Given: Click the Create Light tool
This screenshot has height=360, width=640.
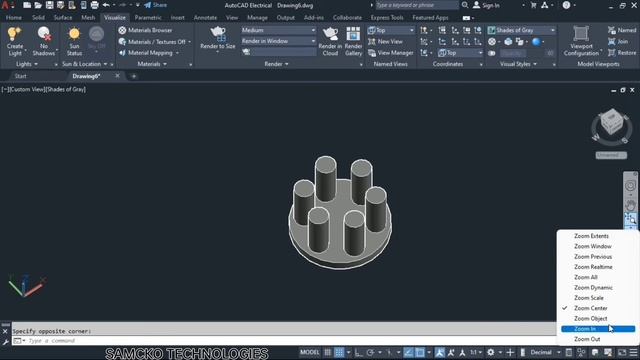Looking at the screenshot, I should 15,41.
